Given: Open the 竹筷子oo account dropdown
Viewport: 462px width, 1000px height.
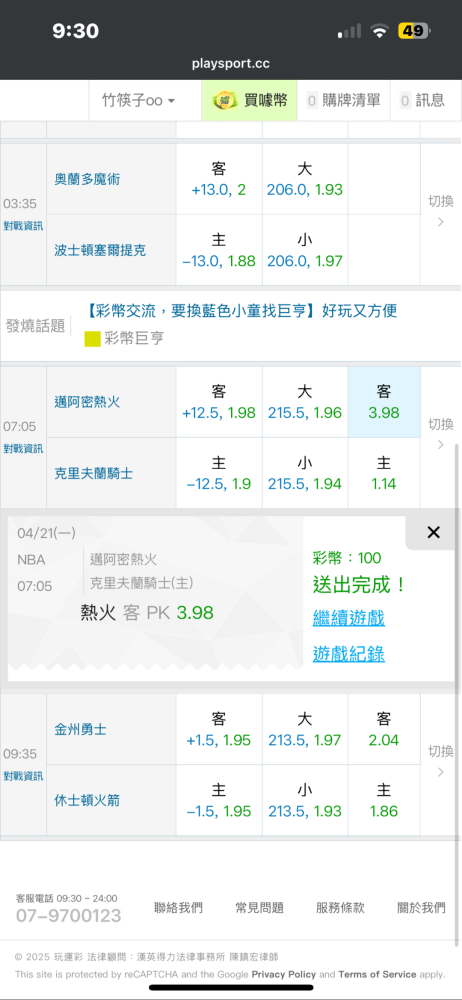Looking at the screenshot, I should click(138, 100).
